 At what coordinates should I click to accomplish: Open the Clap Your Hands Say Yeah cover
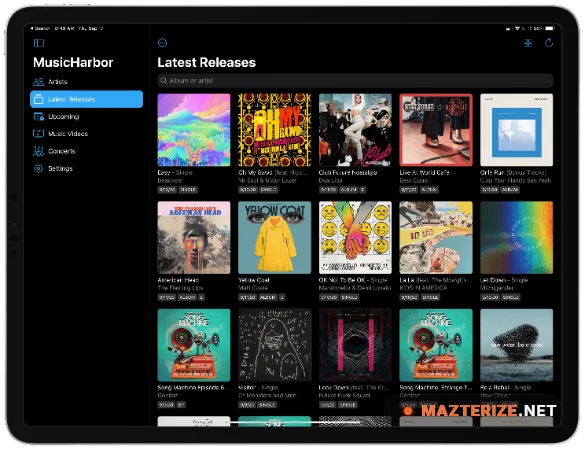(517, 130)
